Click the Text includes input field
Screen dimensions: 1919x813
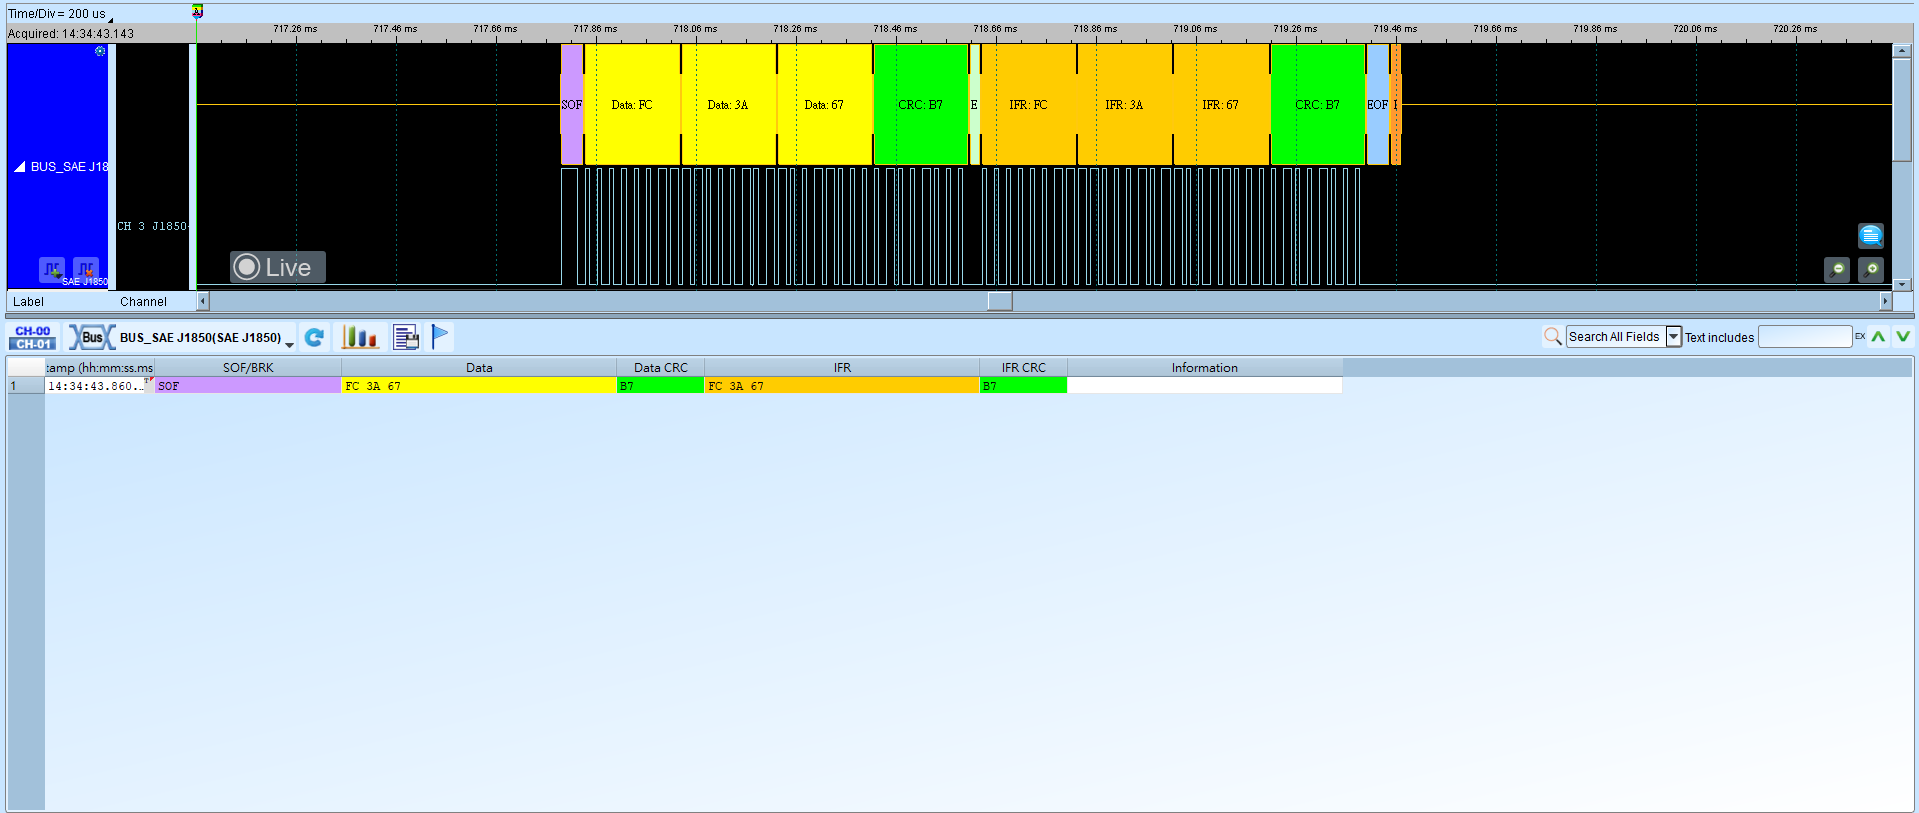pos(1805,337)
